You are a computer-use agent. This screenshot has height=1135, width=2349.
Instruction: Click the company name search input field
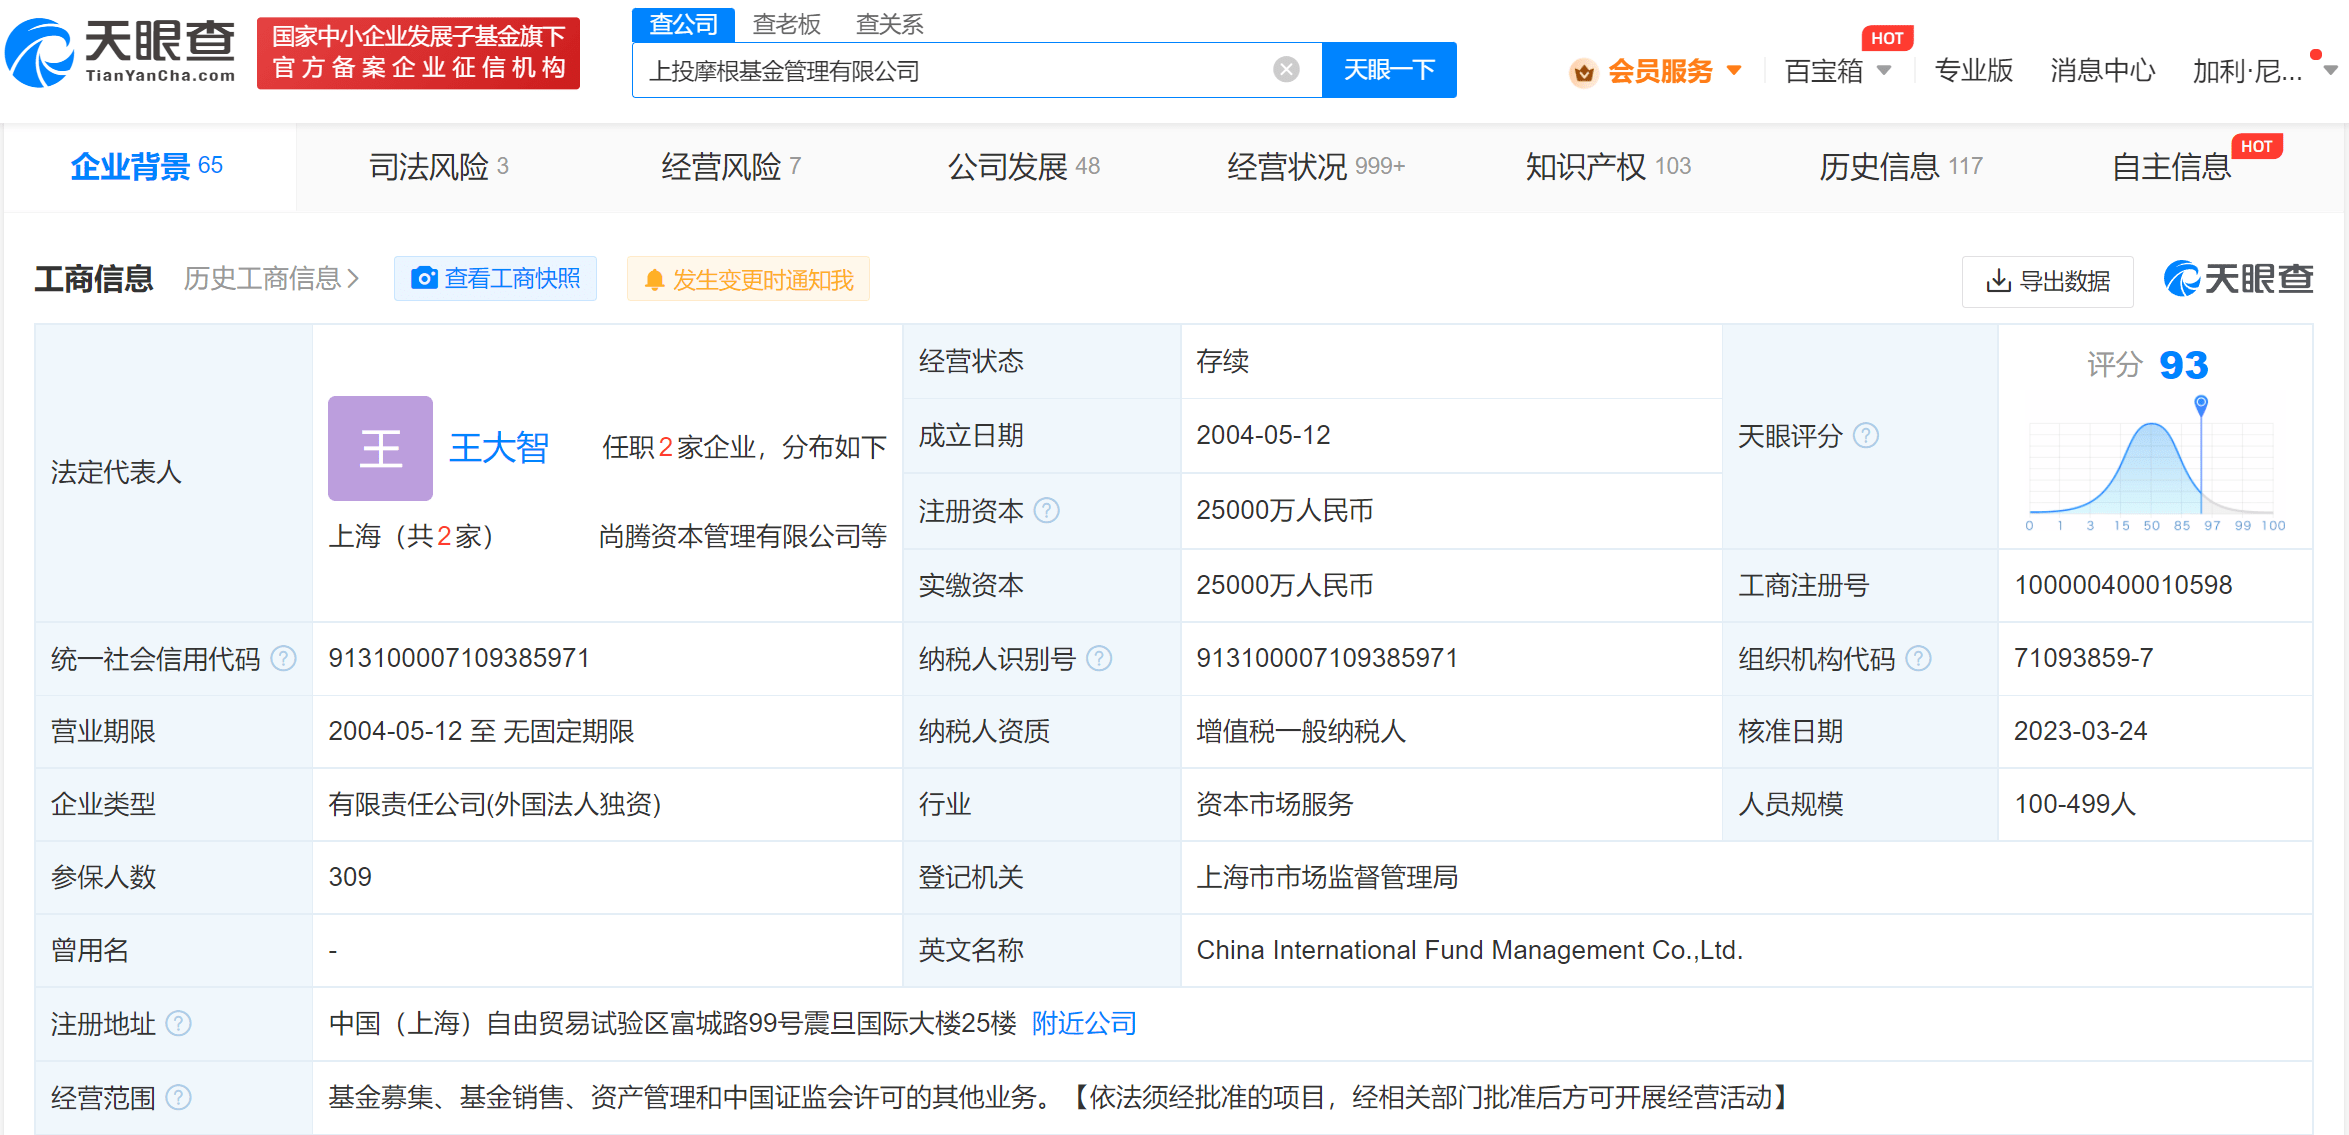coord(950,69)
